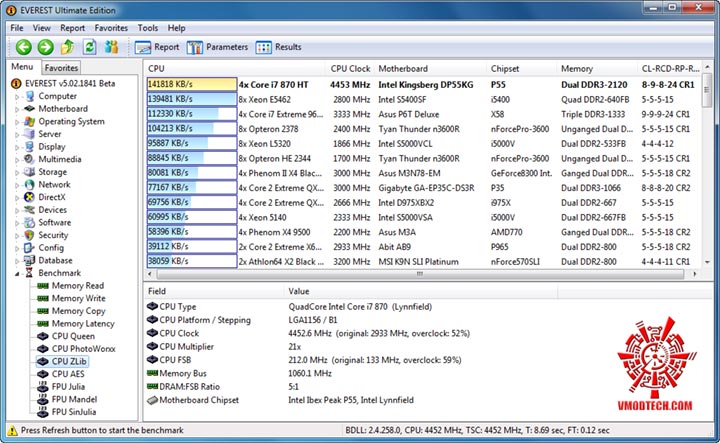This screenshot has width=720, height=443.
Task: Expand the Display tree node
Action: coord(17,147)
